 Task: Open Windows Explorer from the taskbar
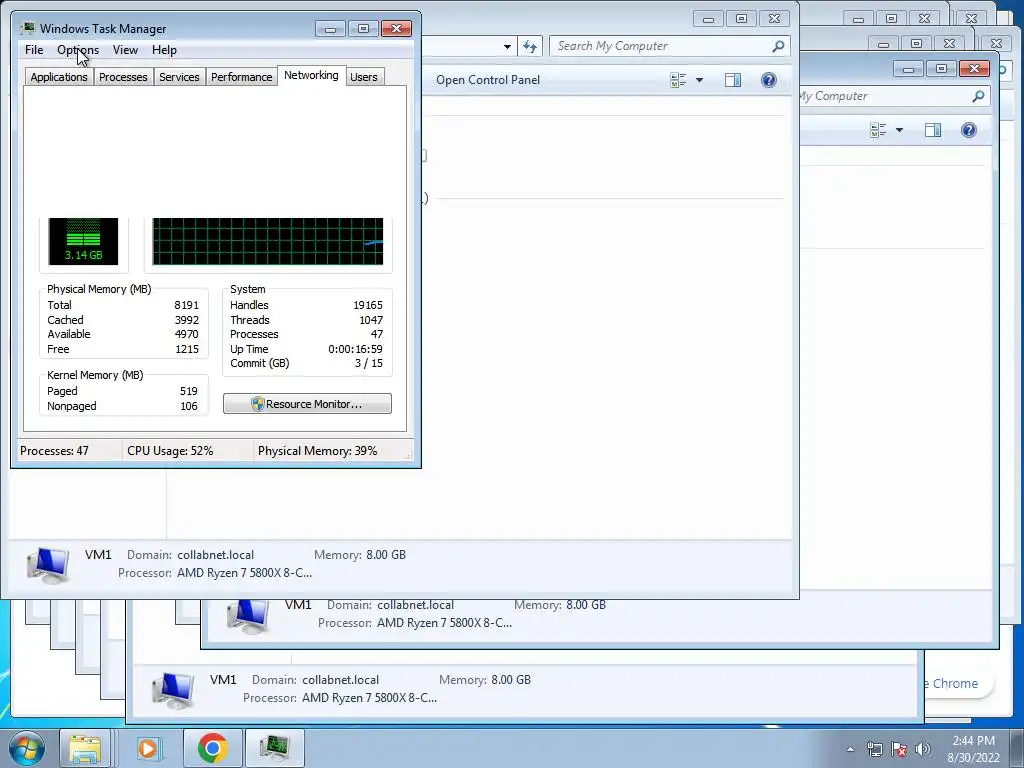[x=85, y=748]
